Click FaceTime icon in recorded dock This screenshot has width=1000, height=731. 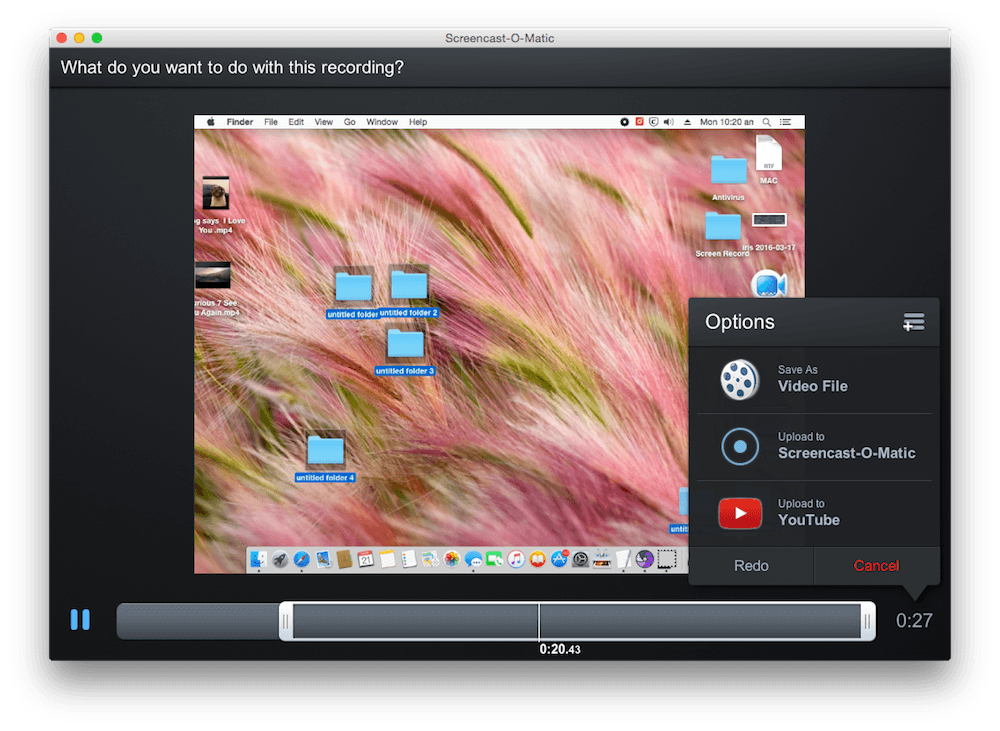point(494,559)
